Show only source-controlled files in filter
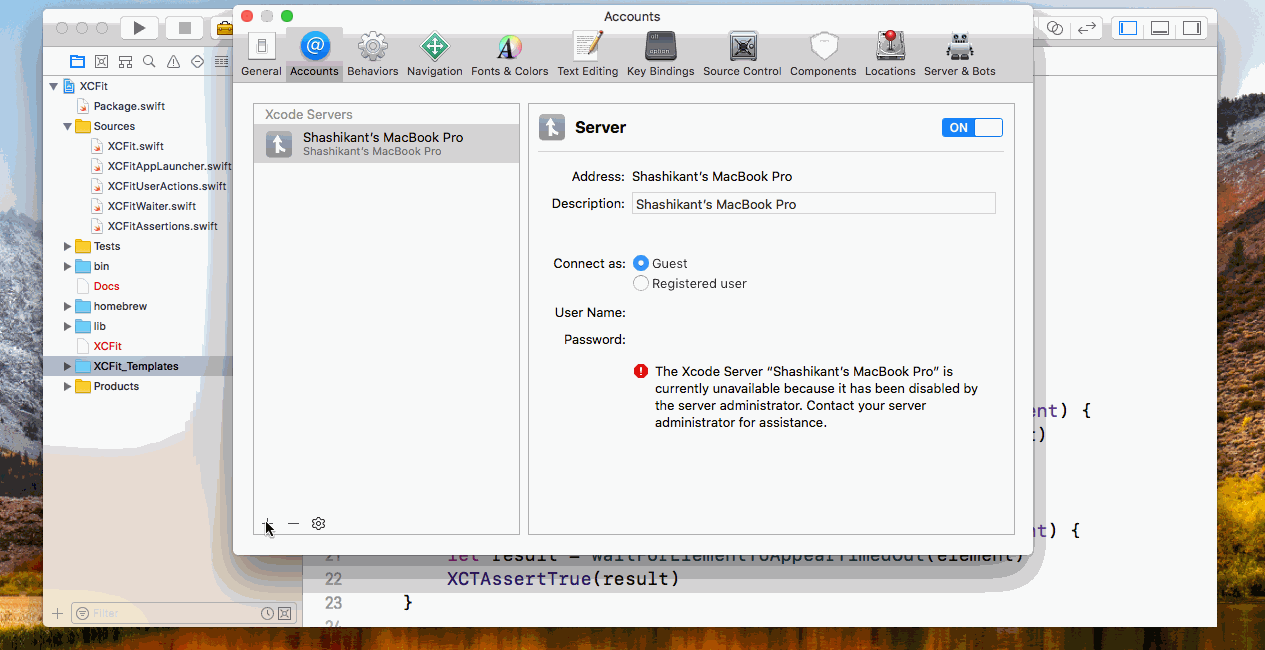Viewport: 1265px width, 650px height. pyautogui.click(x=285, y=613)
